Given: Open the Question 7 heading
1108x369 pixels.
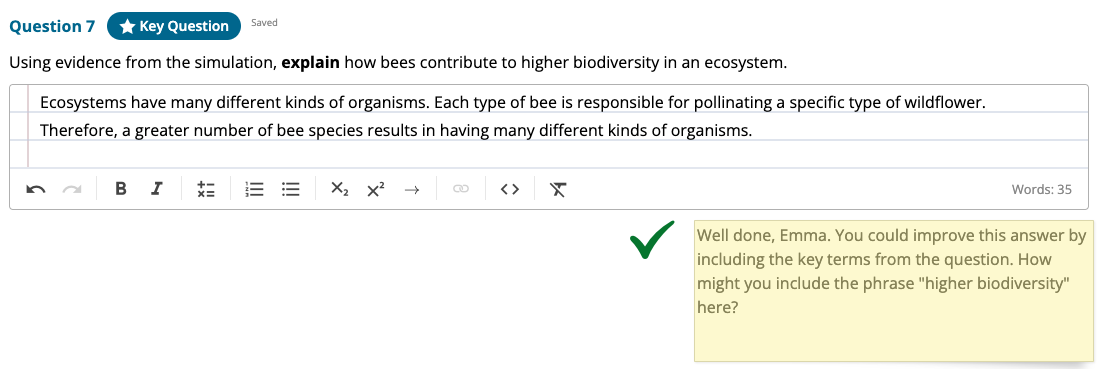Looking at the screenshot, I should pos(52,26).
